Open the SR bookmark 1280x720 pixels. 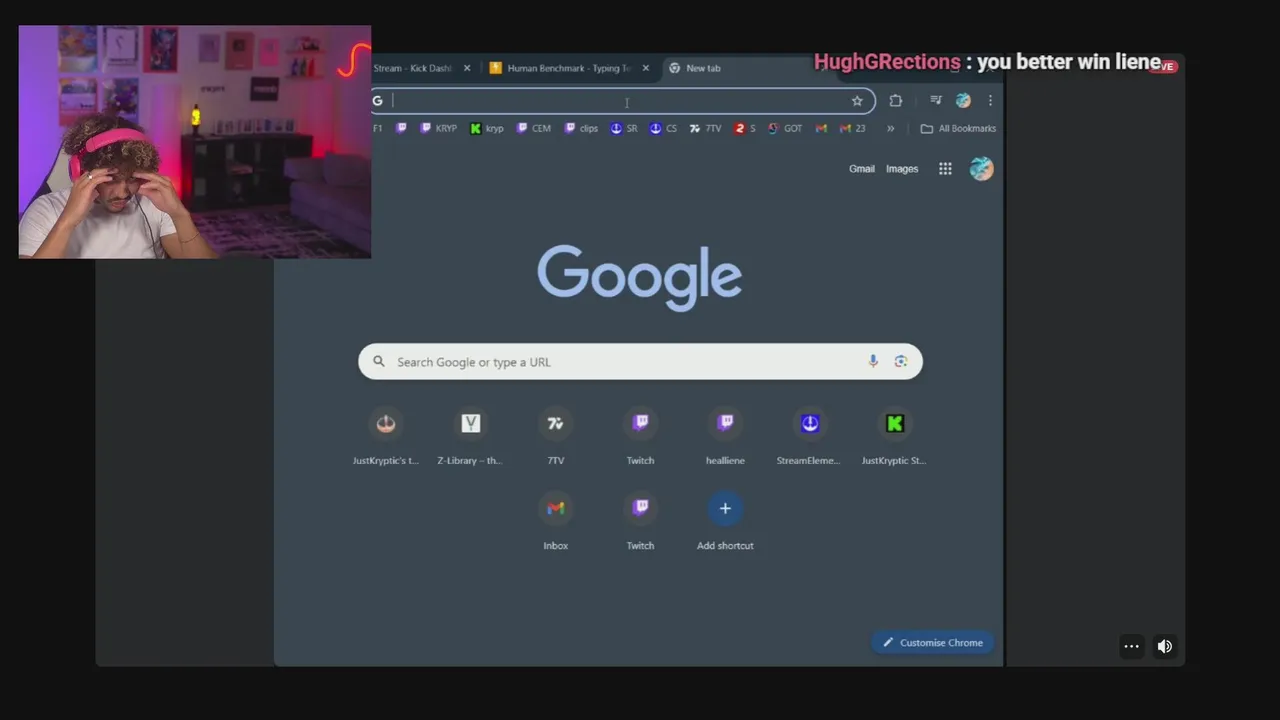pos(624,129)
